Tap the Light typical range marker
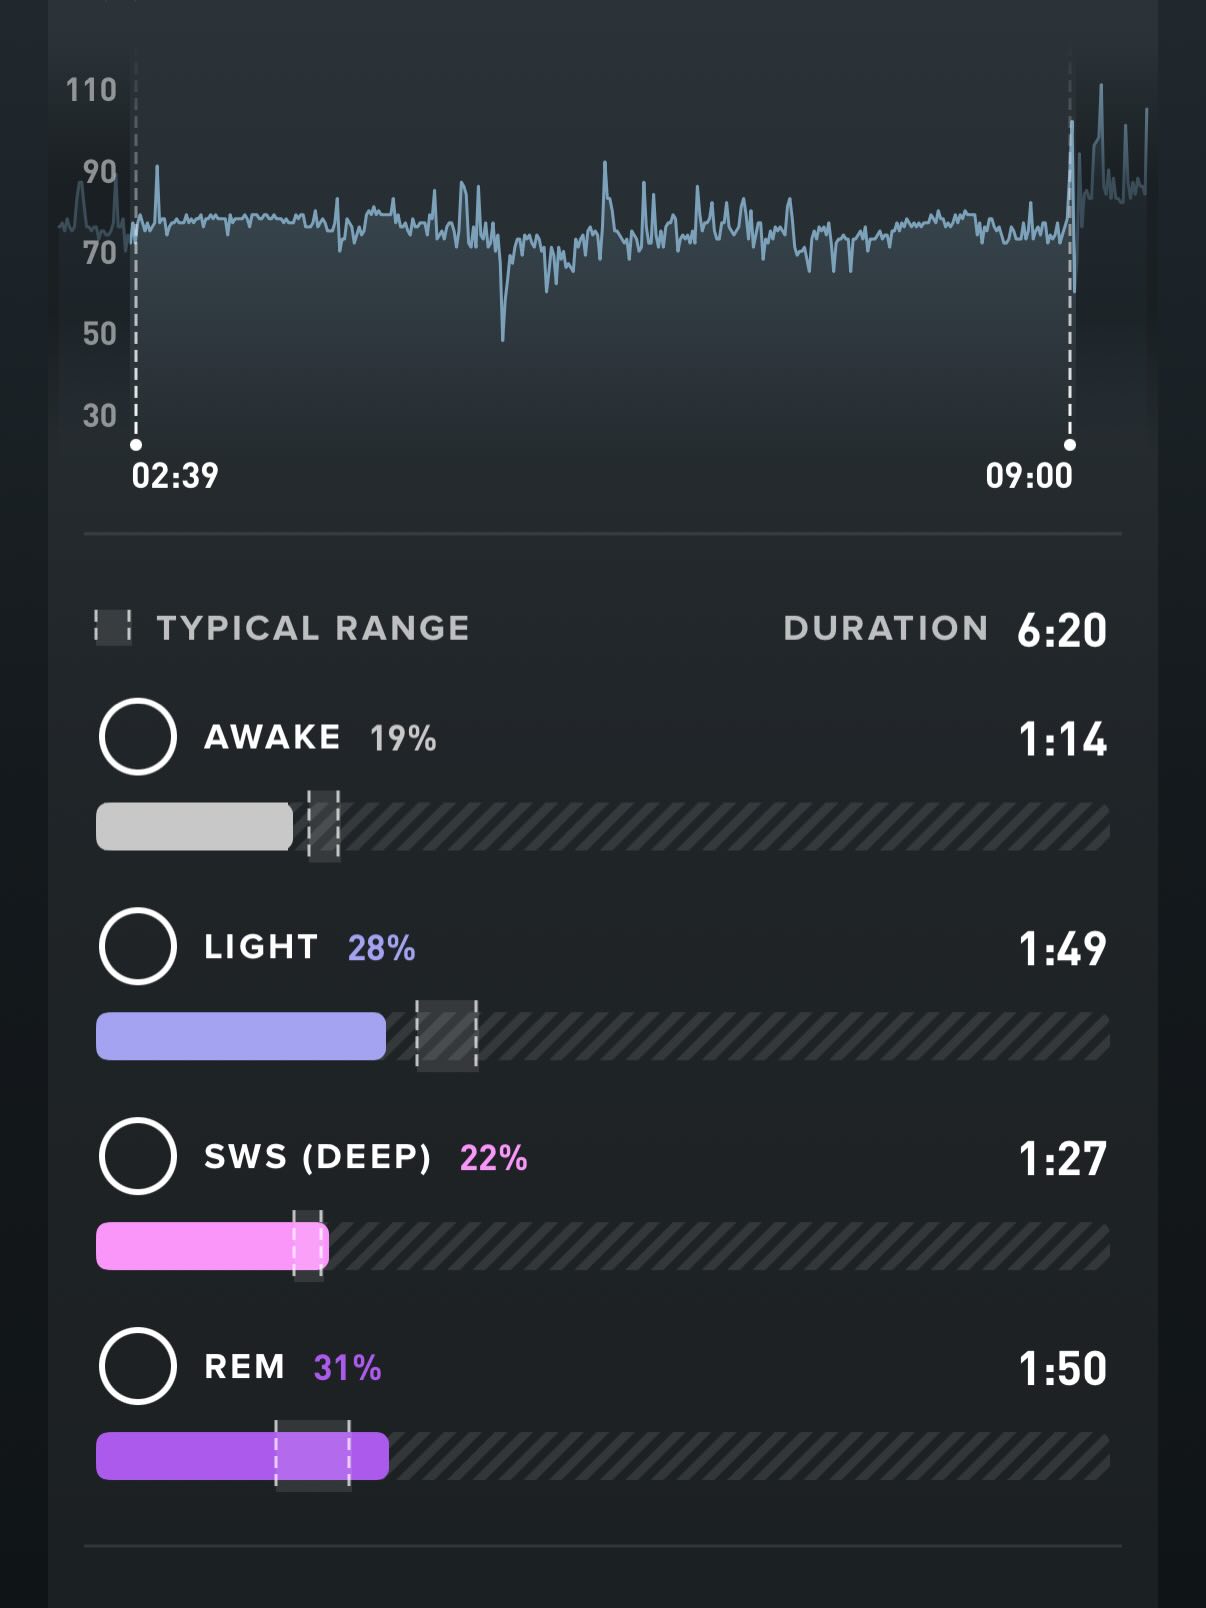This screenshot has width=1206, height=1608. pyautogui.click(x=446, y=1036)
